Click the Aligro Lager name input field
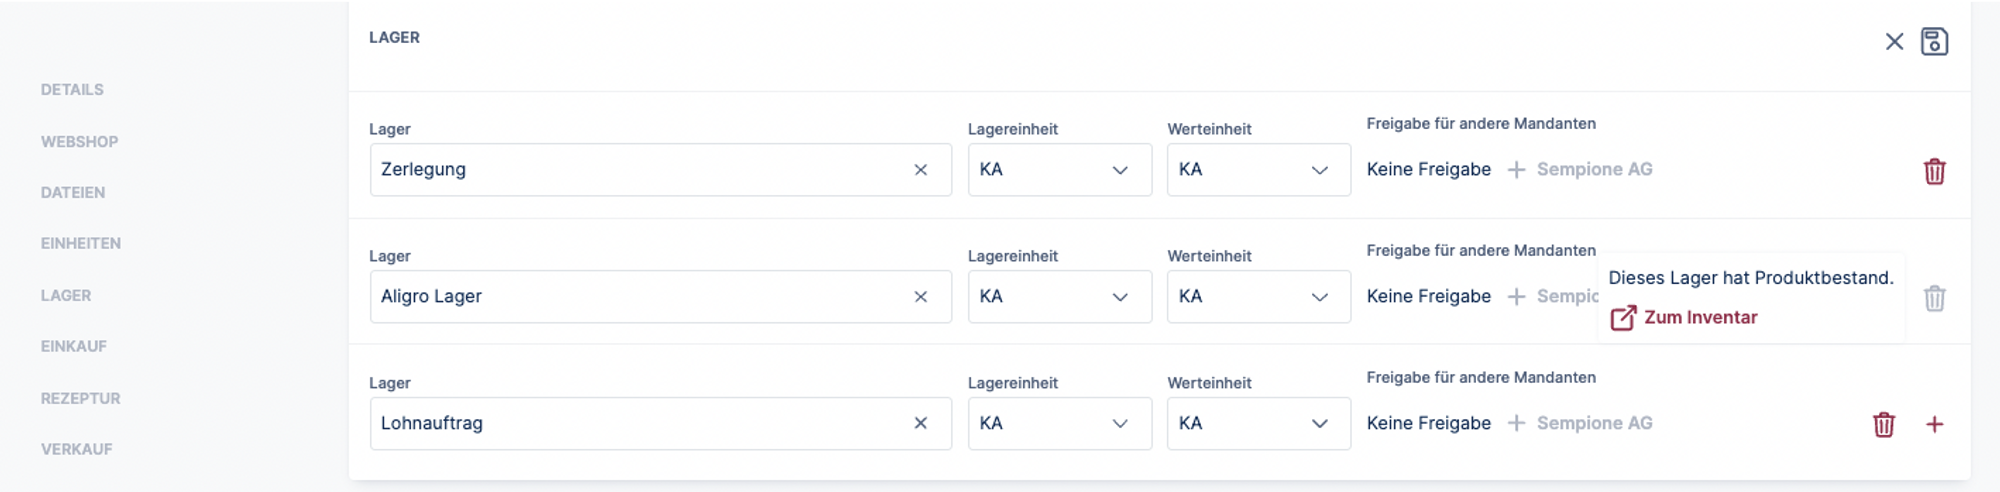The image size is (2000, 492). [640, 297]
